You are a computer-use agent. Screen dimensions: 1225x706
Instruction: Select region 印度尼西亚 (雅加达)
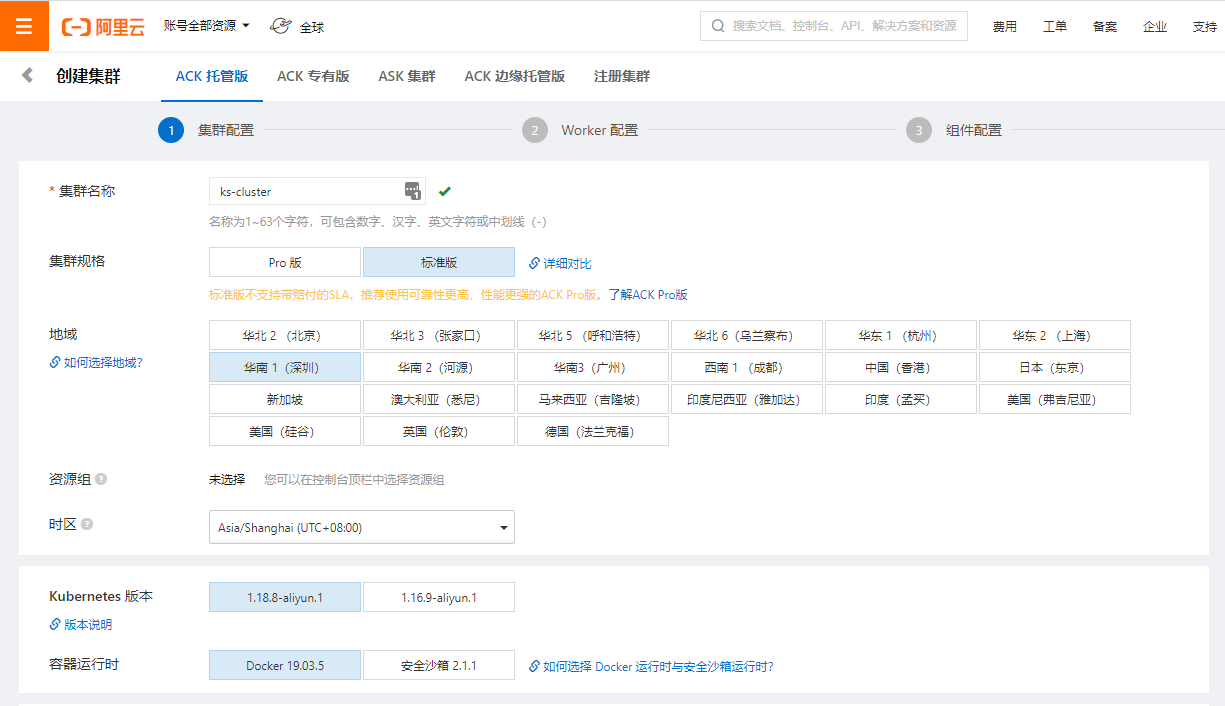(747, 399)
